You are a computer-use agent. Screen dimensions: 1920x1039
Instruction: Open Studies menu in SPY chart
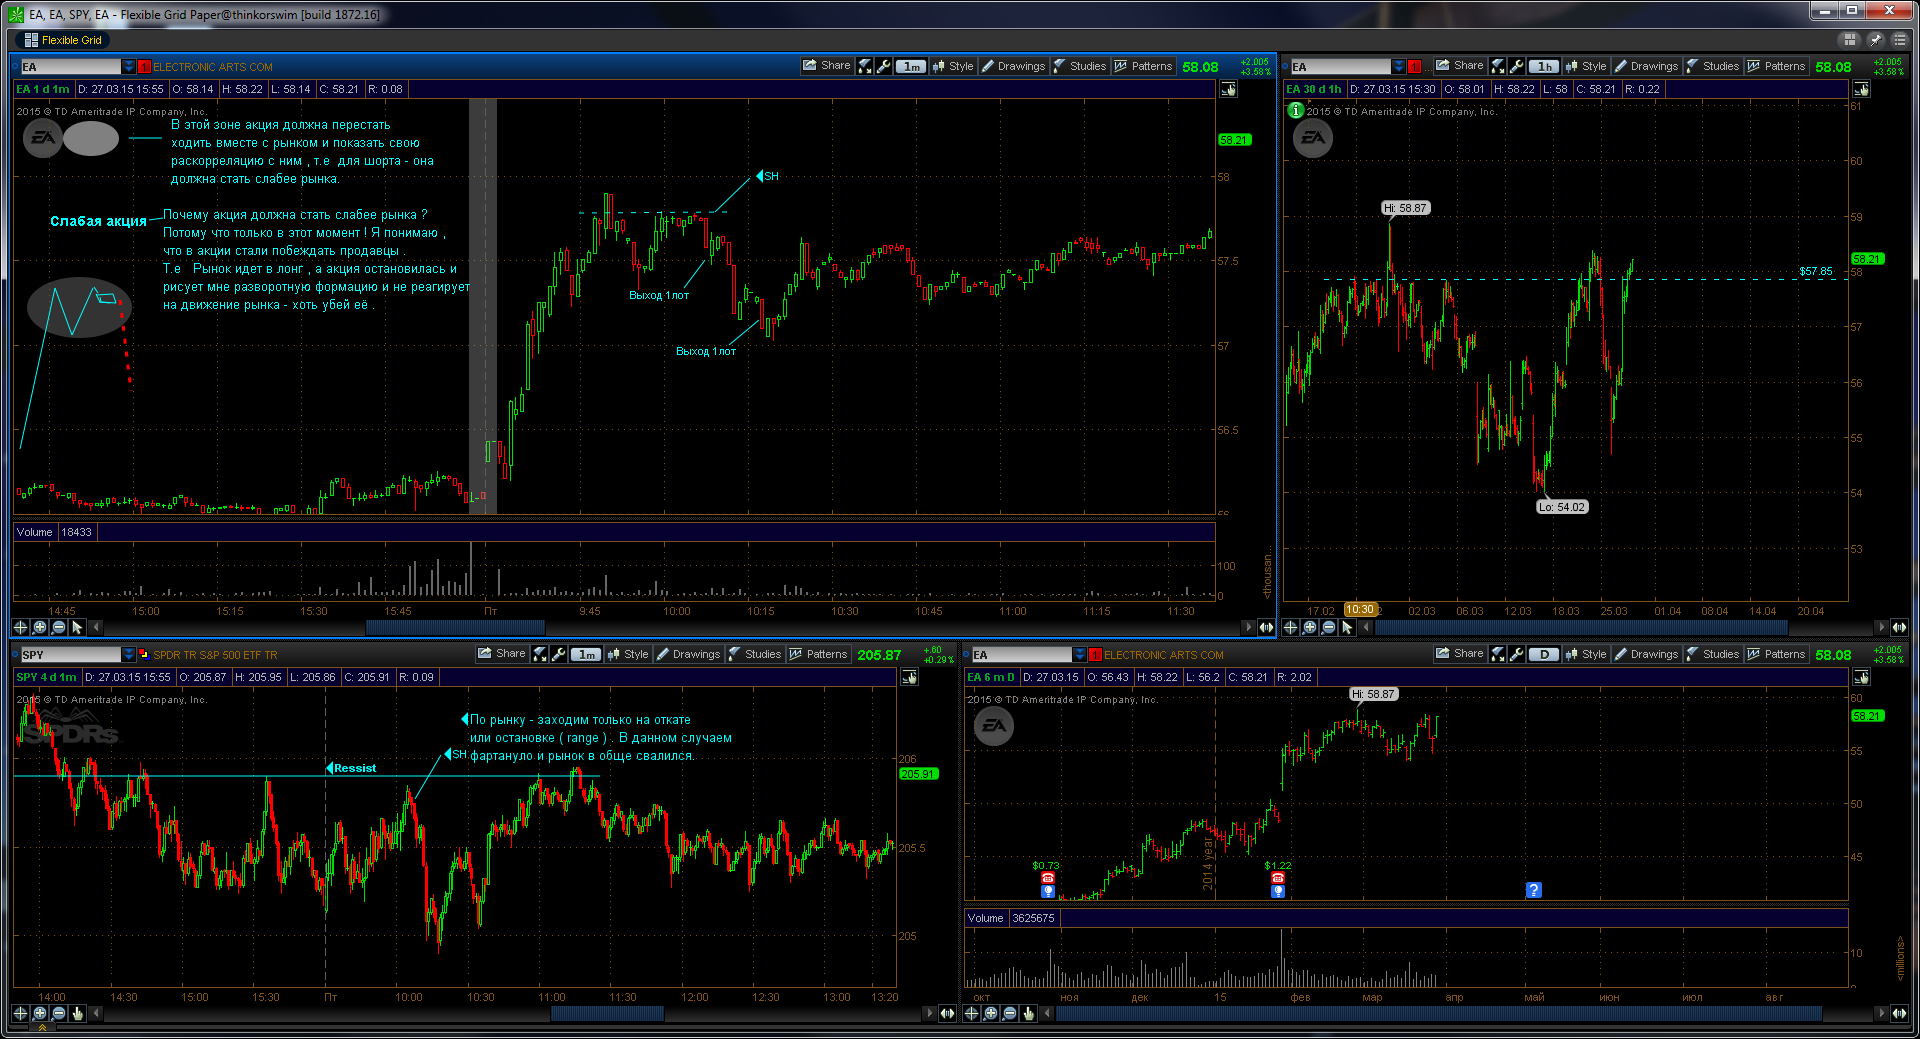754,654
